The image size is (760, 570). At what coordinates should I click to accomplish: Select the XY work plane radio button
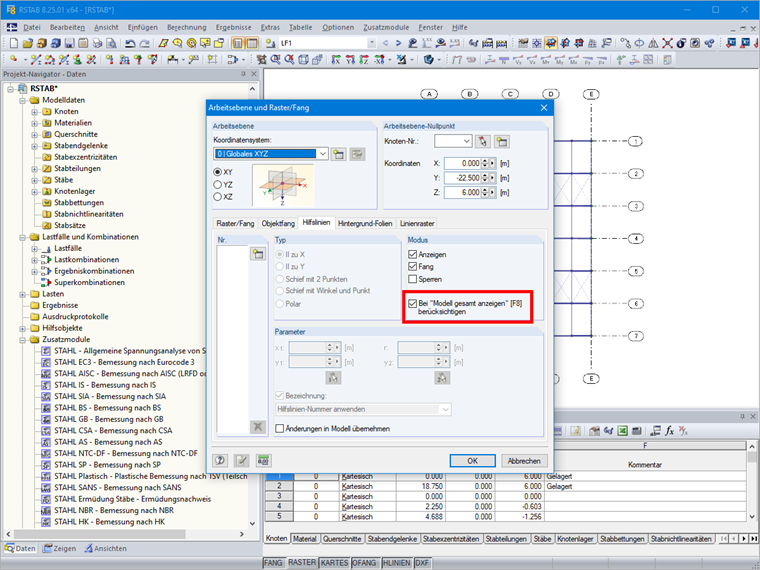click(x=218, y=172)
